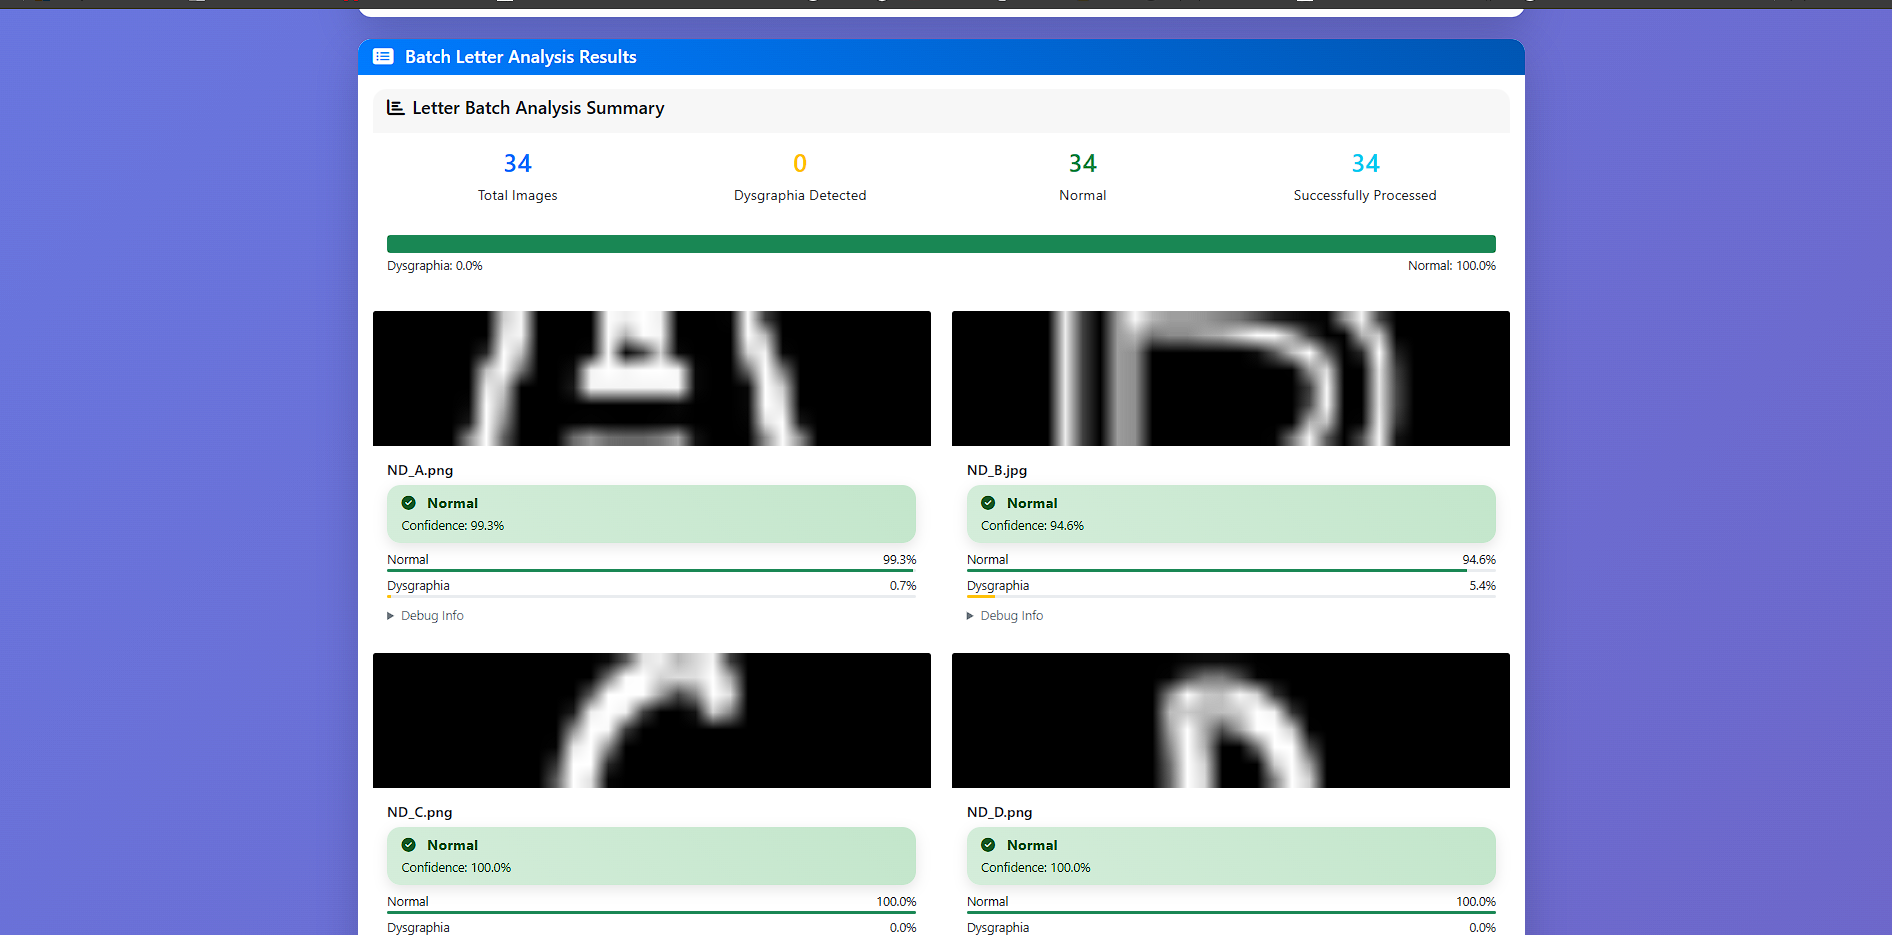This screenshot has height=935, width=1892.
Task: Click the ND_B.jpg file name
Action: click(997, 470)
